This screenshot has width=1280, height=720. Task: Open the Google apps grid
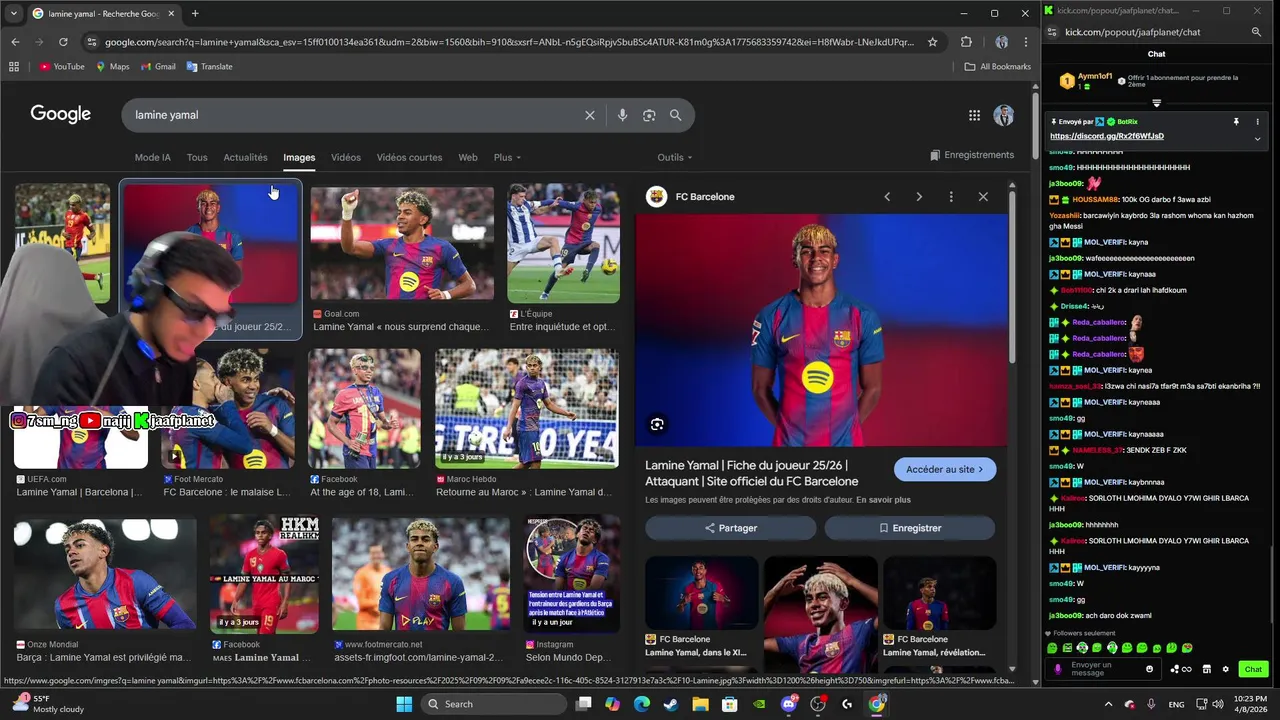pos(974,115)
